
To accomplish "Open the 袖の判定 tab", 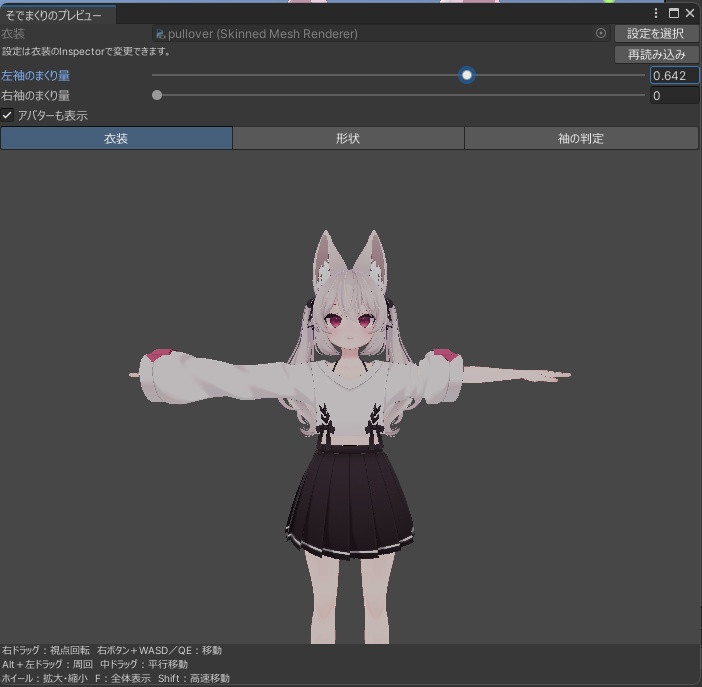I will coord(581,138).
